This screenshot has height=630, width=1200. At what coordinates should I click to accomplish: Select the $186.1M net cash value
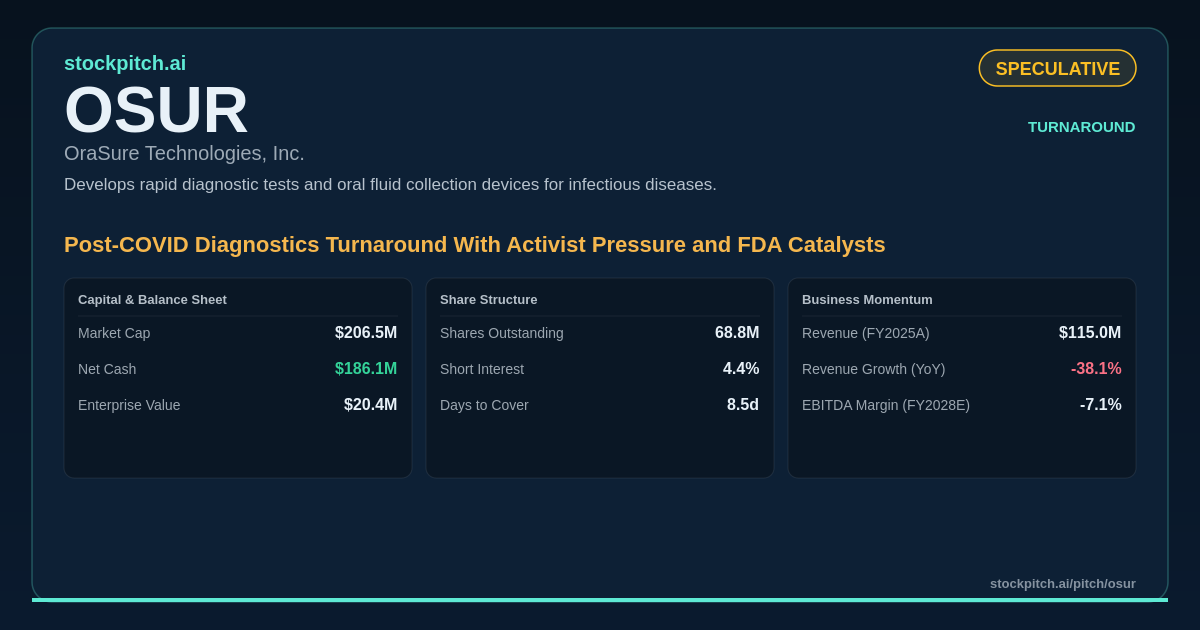(x=366, y=369)
